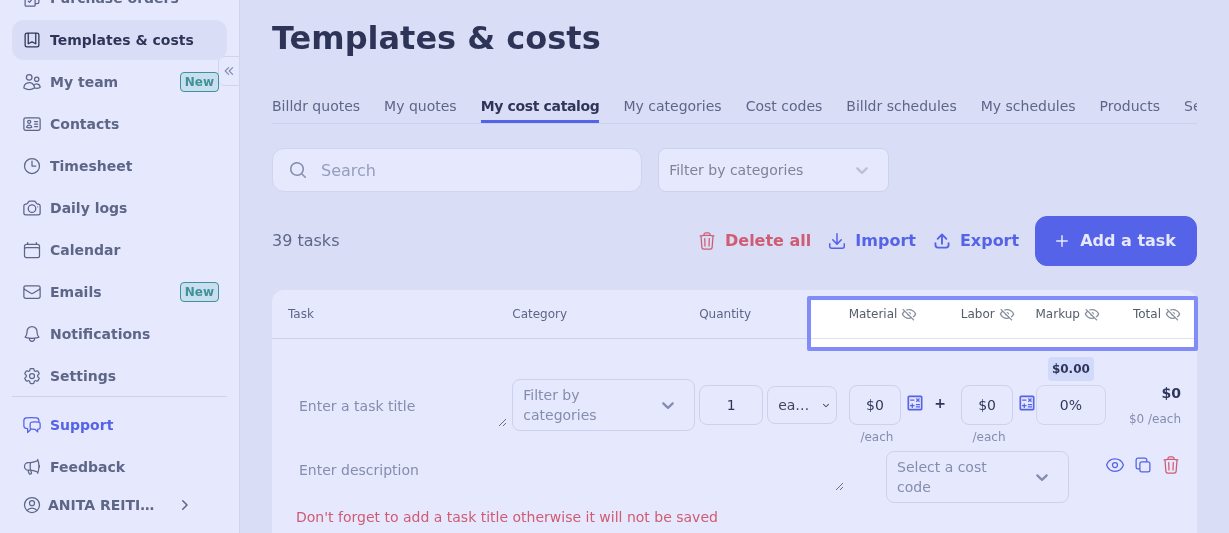Image resolution: width=1229 pixels, height=533 pixels.
Task: Switch to the My categories tab
Action: pyautogui.click(x=672, y=106)
